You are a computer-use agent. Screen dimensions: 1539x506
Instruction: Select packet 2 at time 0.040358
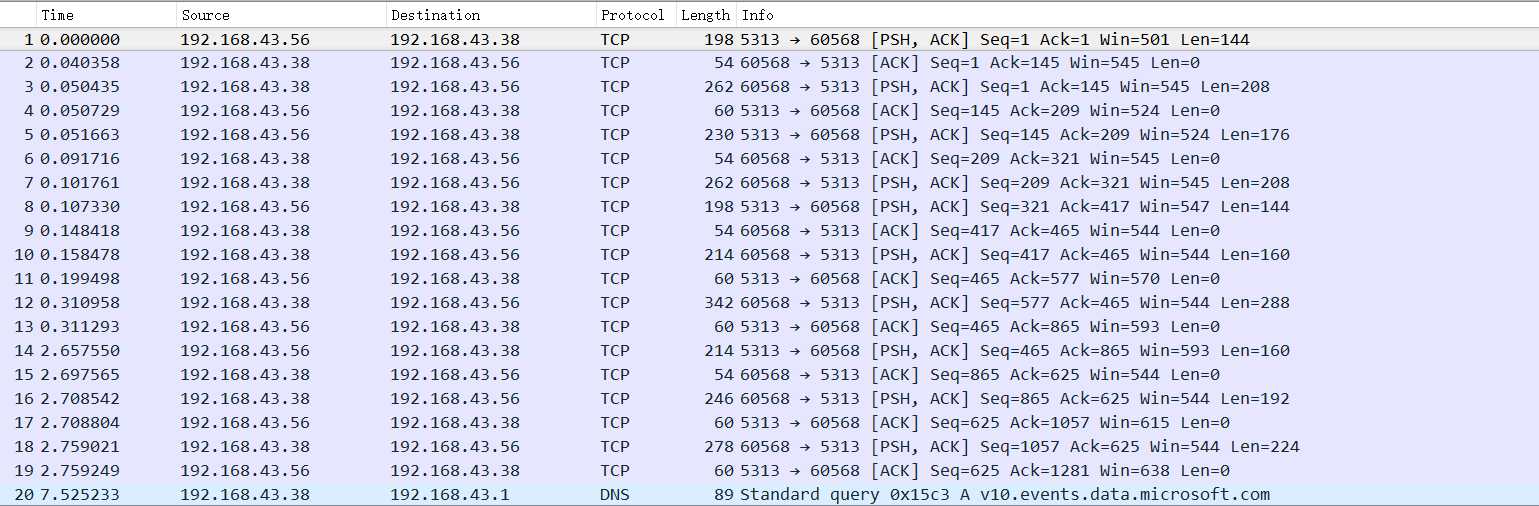click(769, 62)
